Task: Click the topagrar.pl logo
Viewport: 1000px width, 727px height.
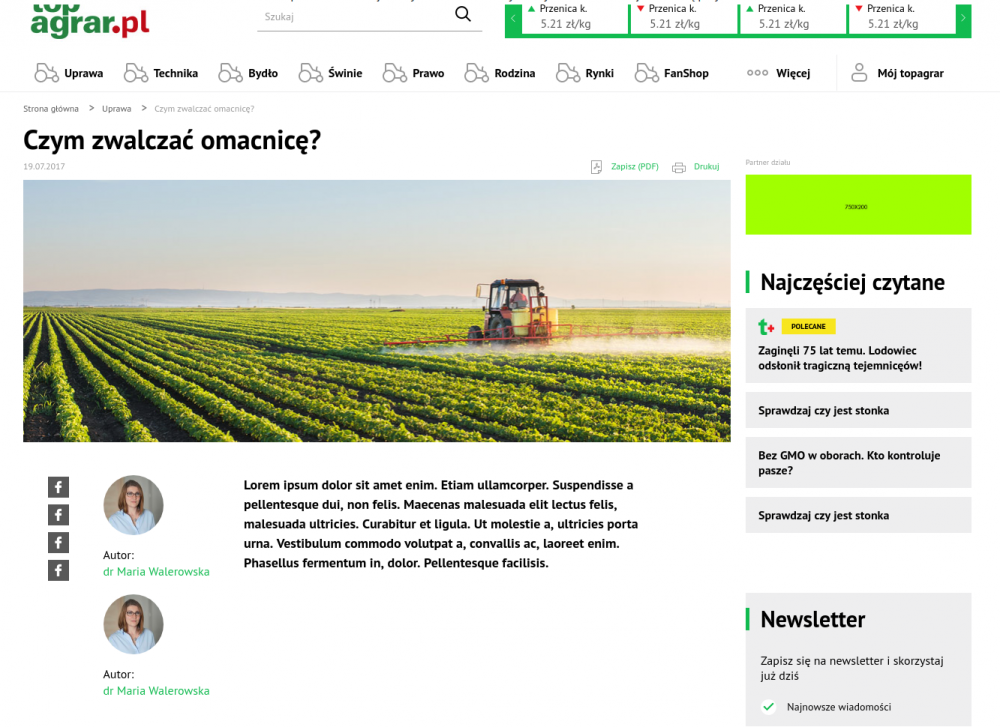Action: tap(90, 18)
